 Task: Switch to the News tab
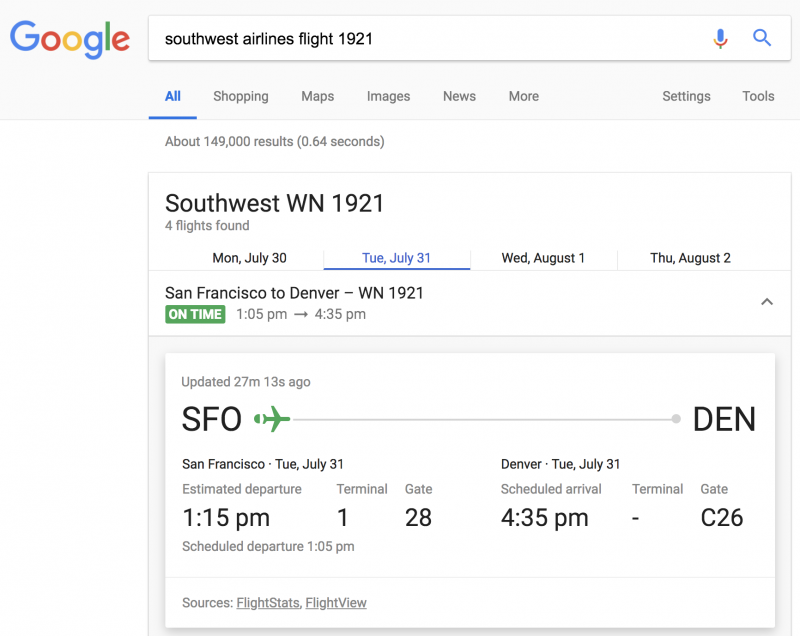pos(459,96)
